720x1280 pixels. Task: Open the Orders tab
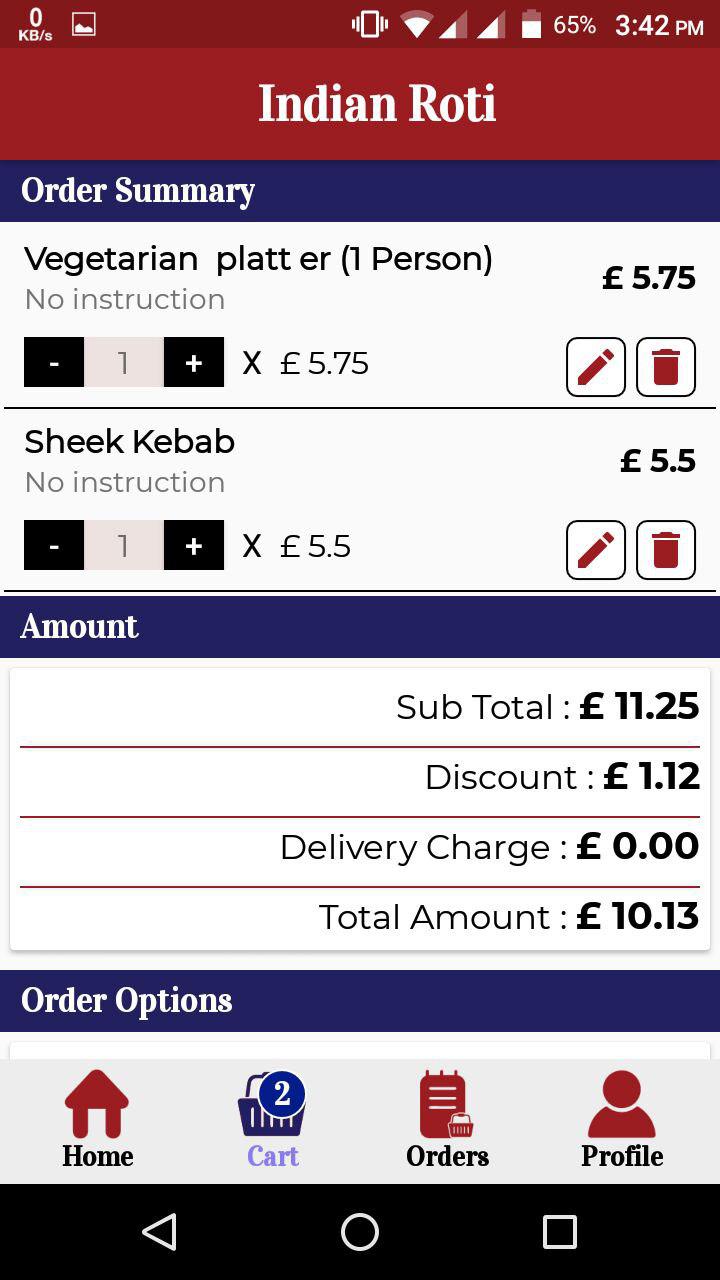point(447,1120)
